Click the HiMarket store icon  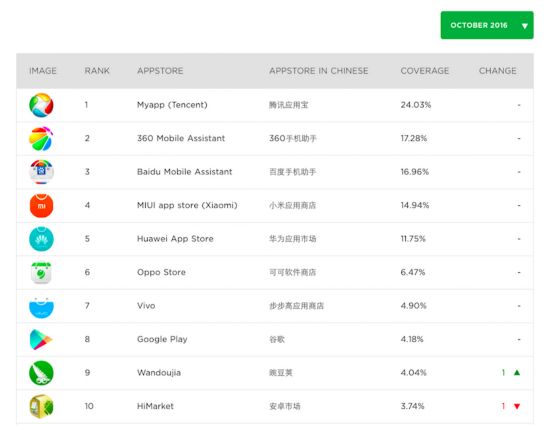41,406
